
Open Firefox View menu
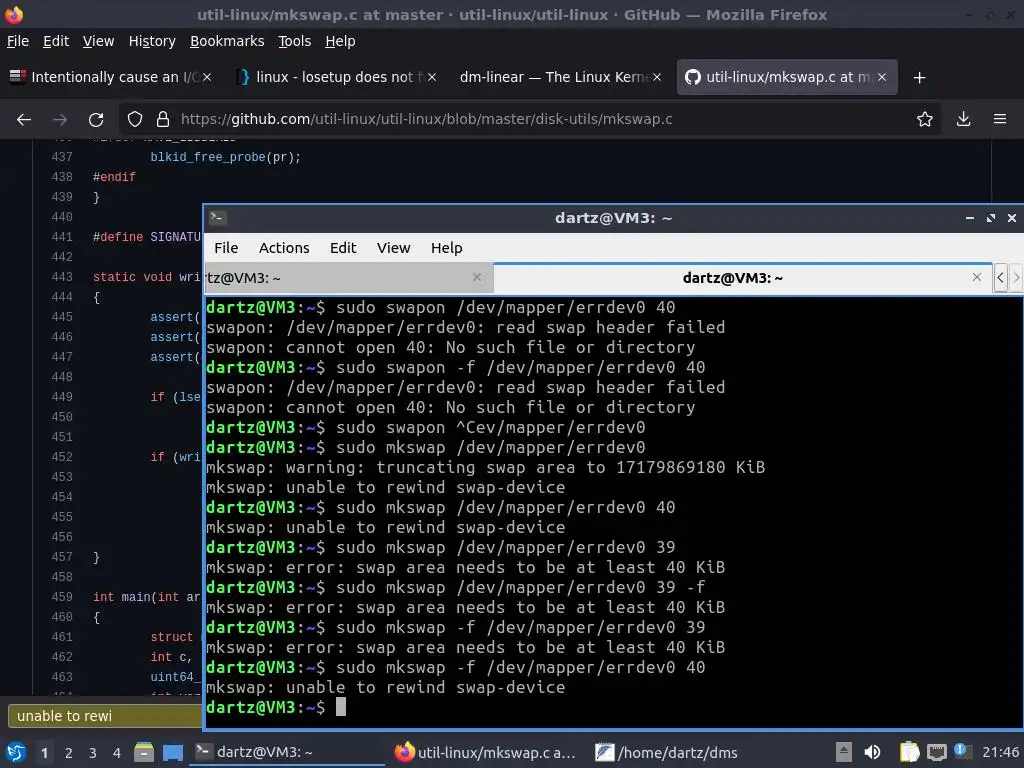[98, 41]
